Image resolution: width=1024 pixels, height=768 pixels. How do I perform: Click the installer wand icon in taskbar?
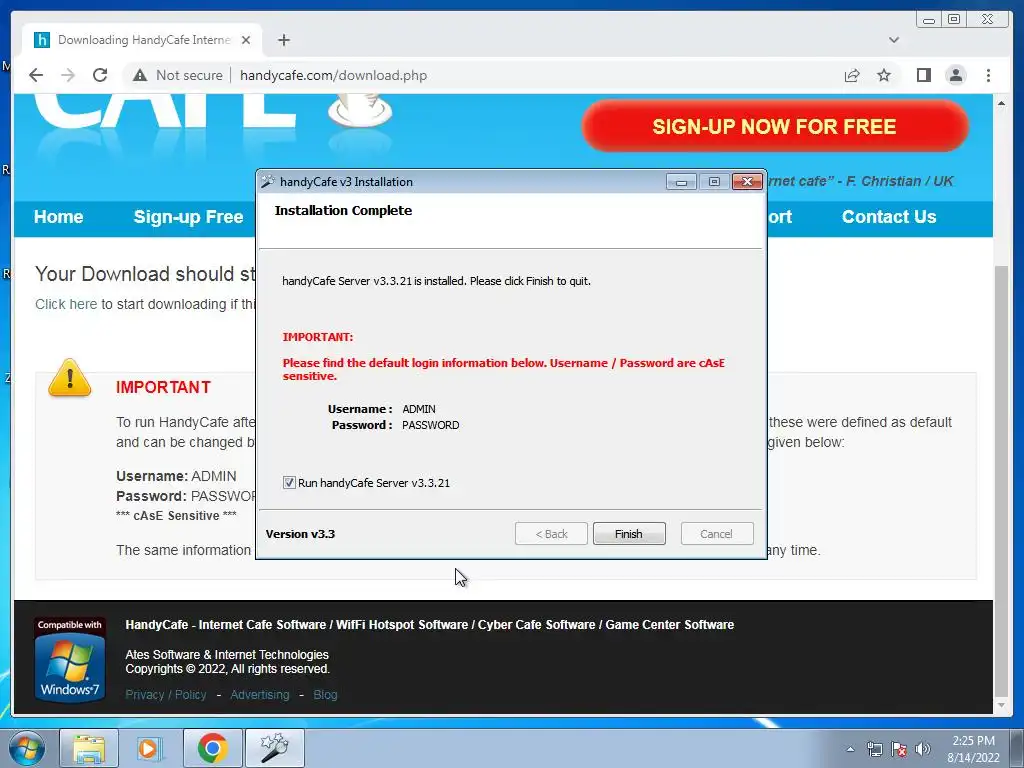pyautogui.click(x=274, y=748)
